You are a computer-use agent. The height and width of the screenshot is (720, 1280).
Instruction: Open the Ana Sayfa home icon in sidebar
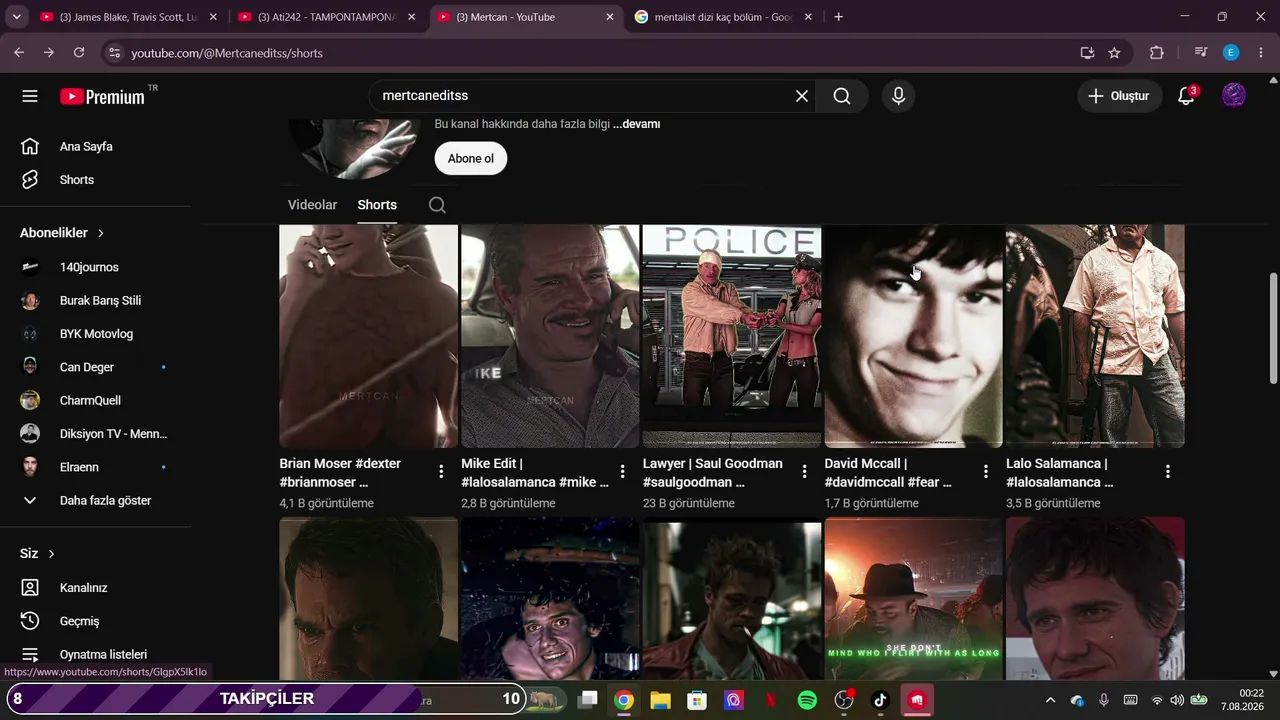[30, 146]
